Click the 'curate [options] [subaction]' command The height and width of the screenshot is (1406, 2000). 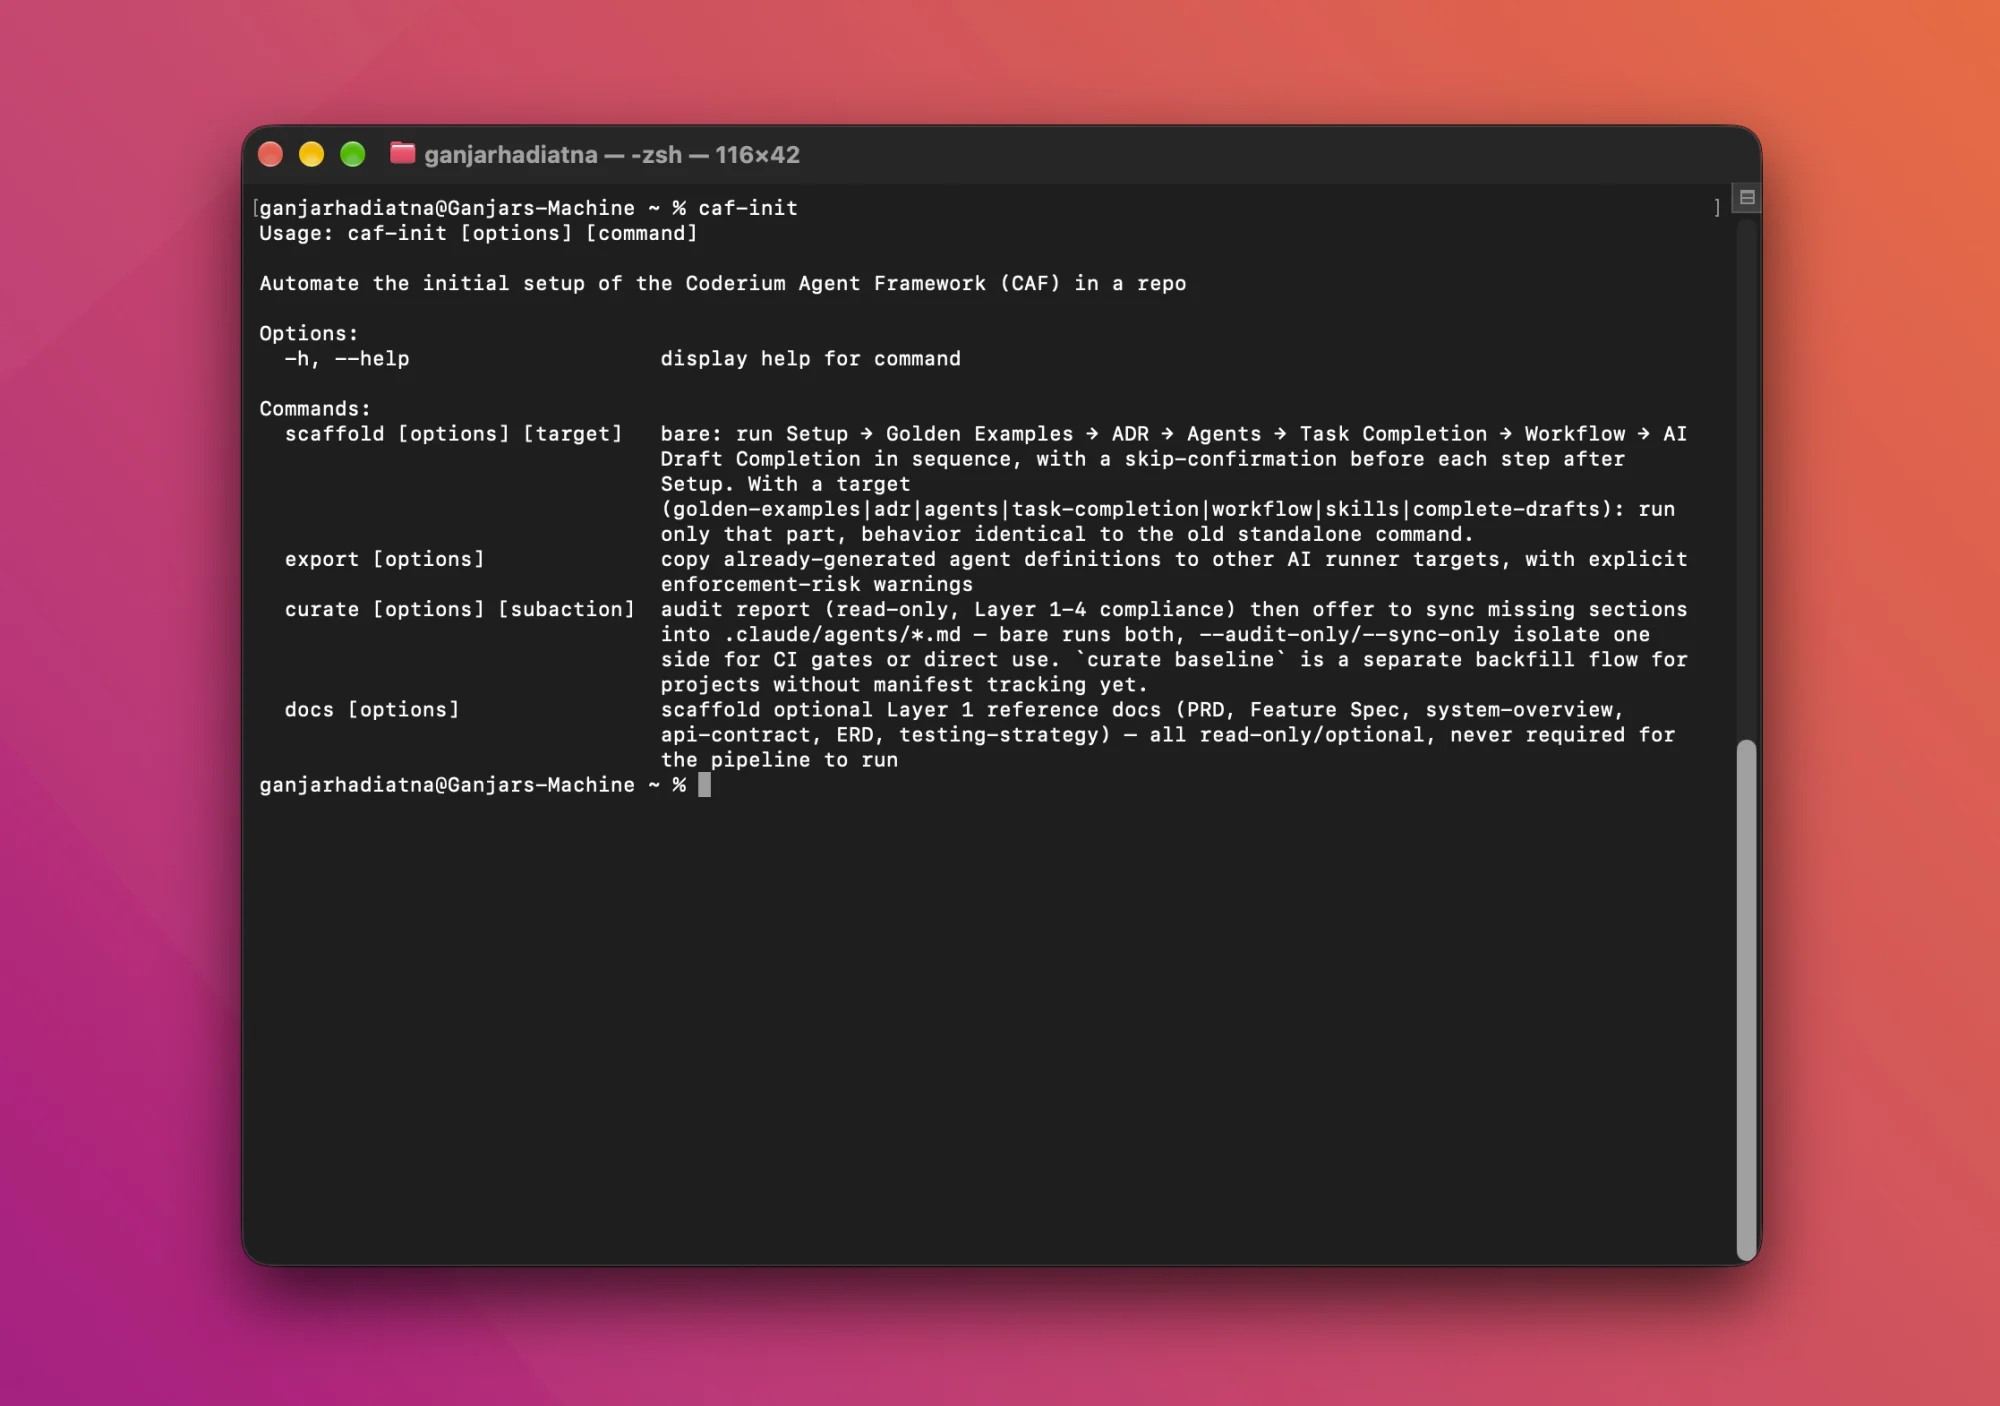click(x=459, y=609)
